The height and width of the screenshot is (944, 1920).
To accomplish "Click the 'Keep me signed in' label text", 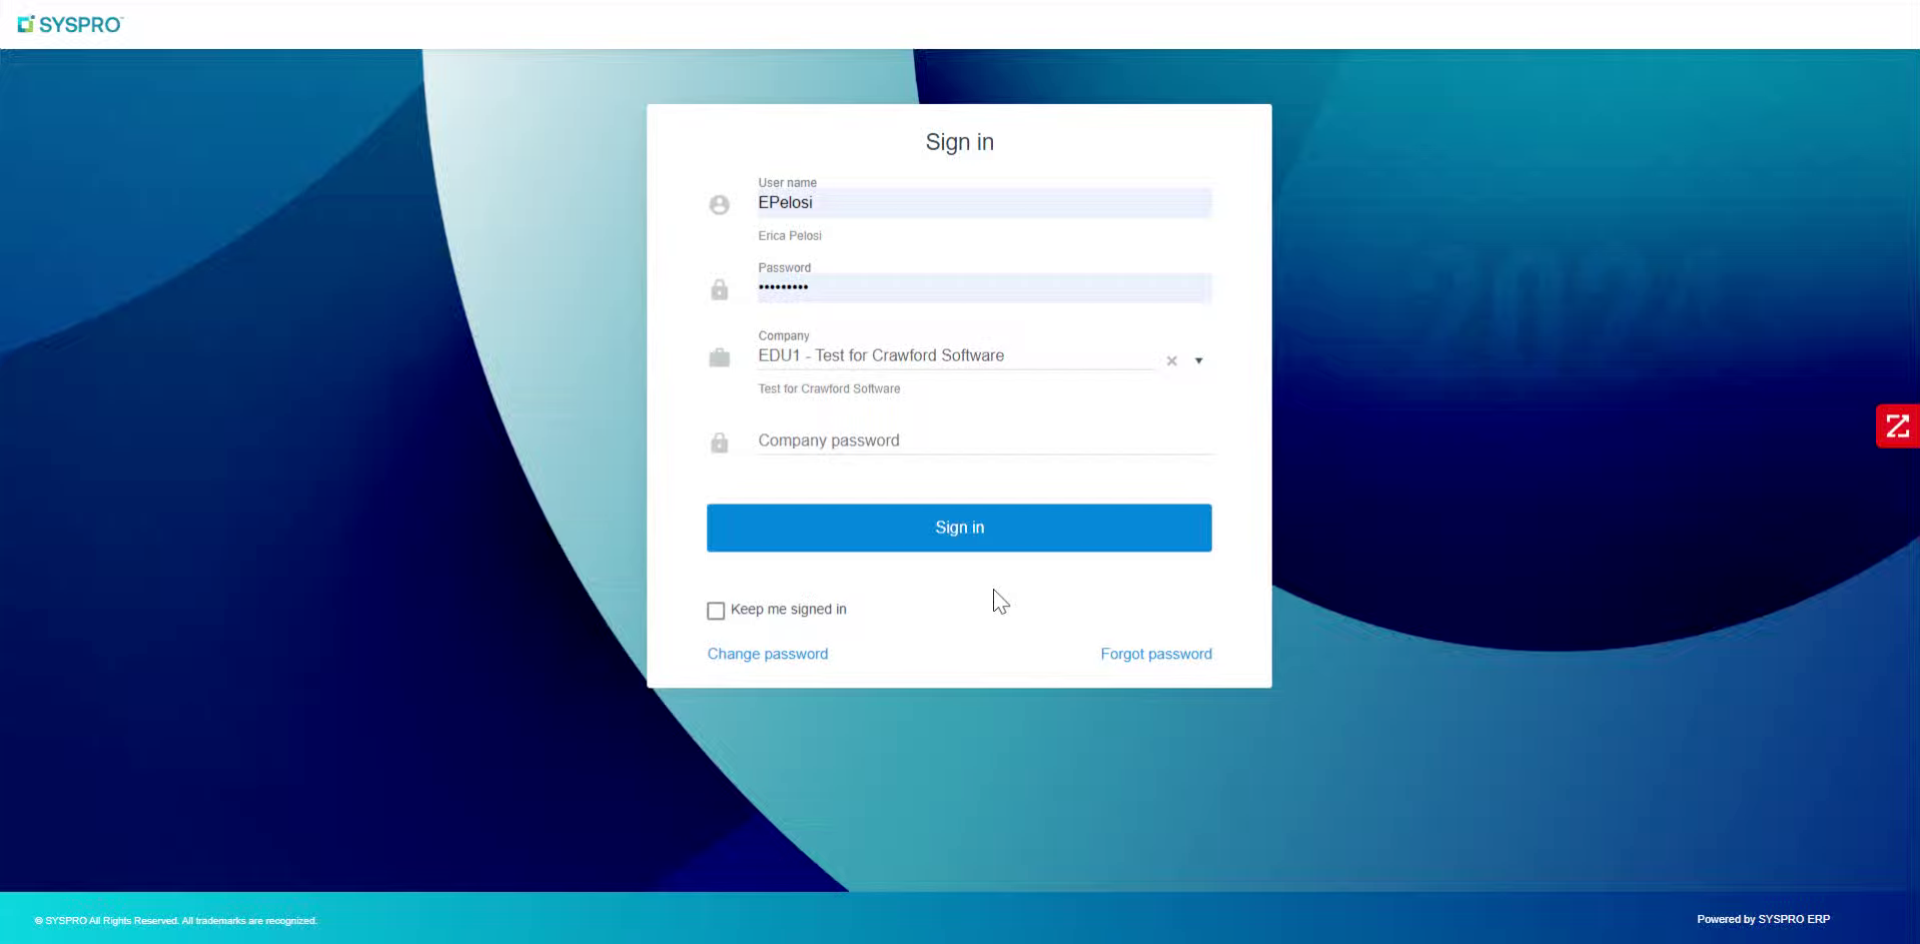I will (x=789, y=609).
